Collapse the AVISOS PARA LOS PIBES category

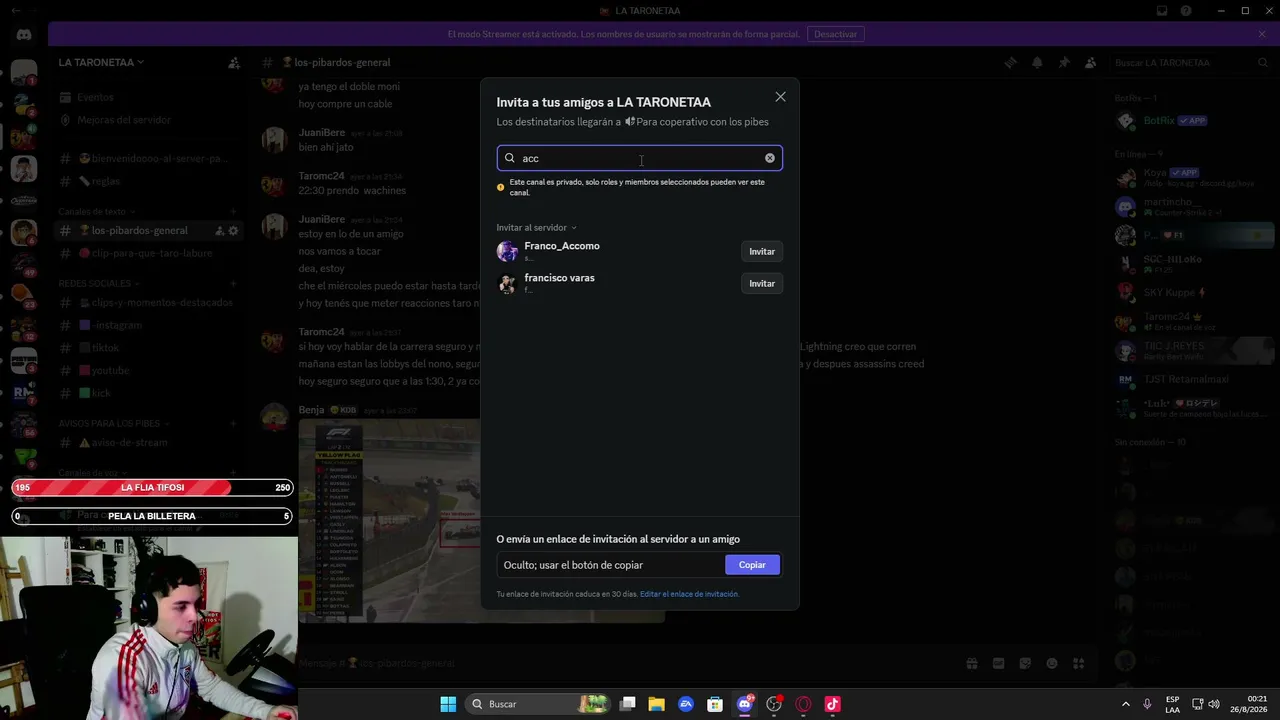114,423
